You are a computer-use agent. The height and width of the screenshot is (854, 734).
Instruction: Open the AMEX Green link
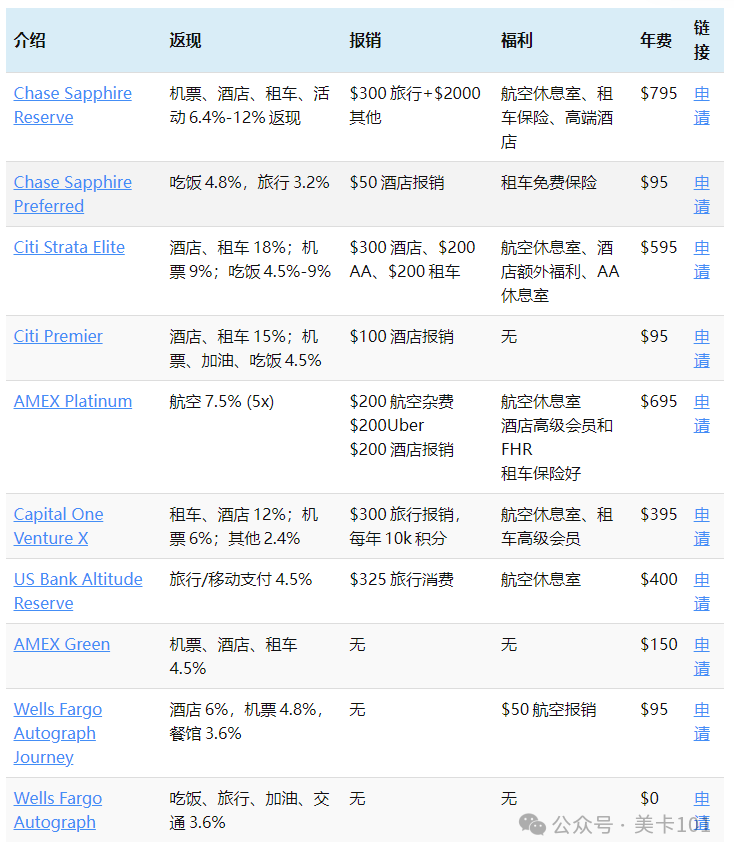coord(62,644)
